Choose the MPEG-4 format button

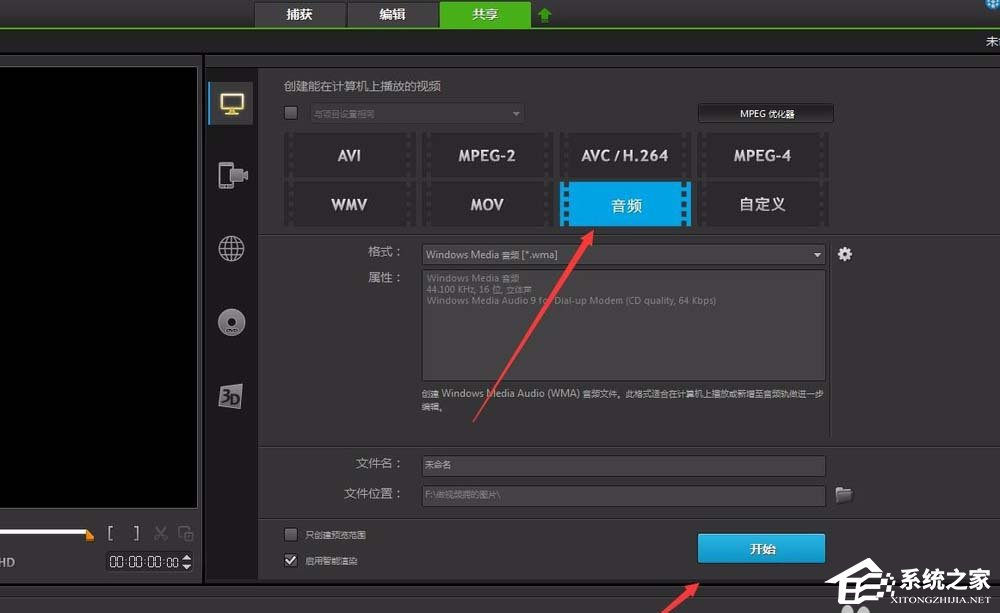(x=762, y=156)
